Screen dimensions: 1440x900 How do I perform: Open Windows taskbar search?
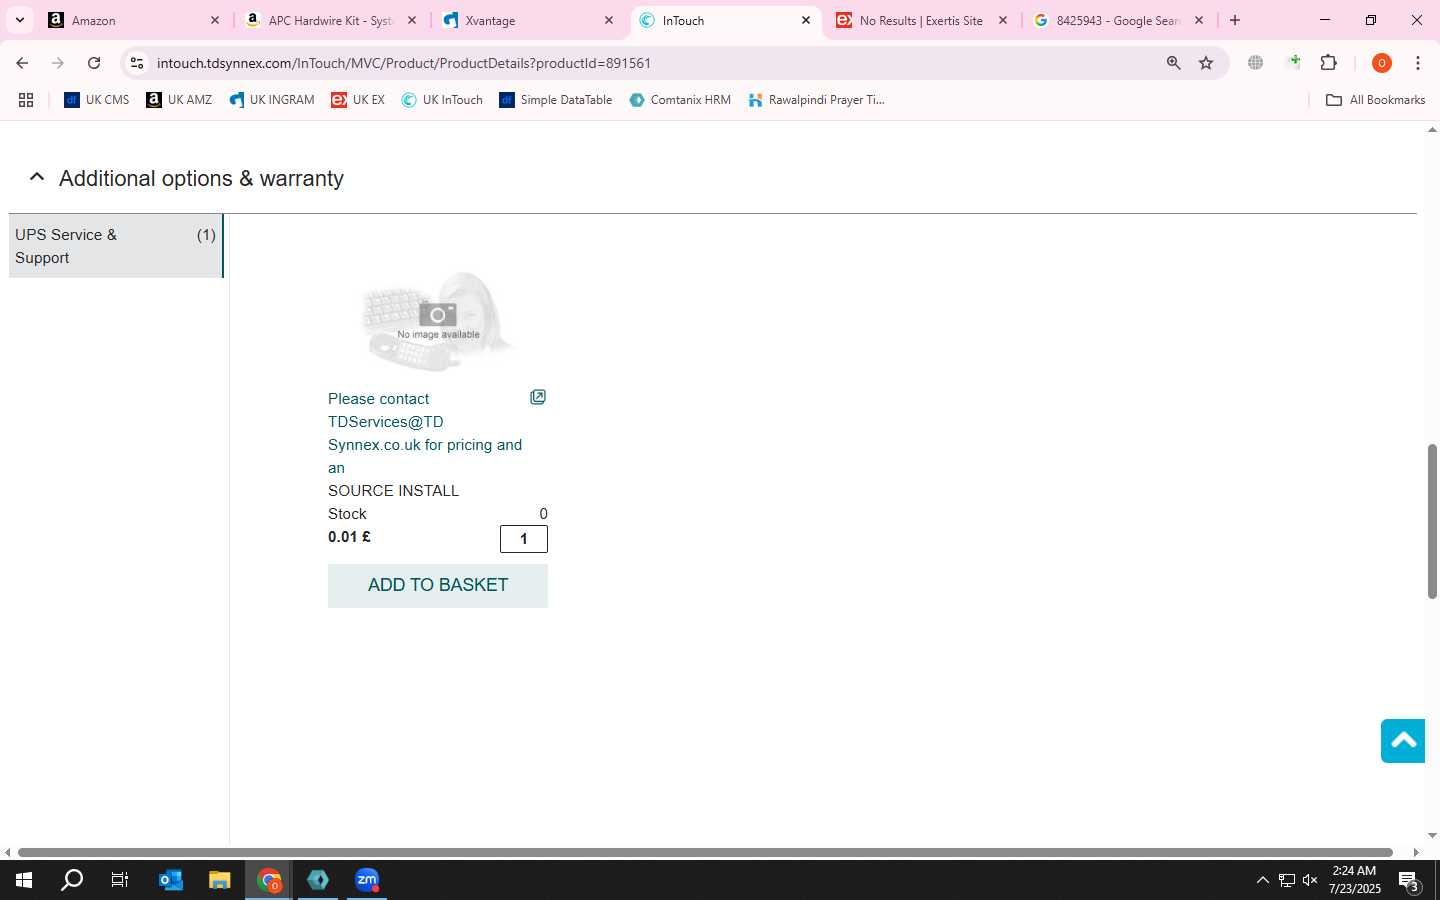[72, 880]
